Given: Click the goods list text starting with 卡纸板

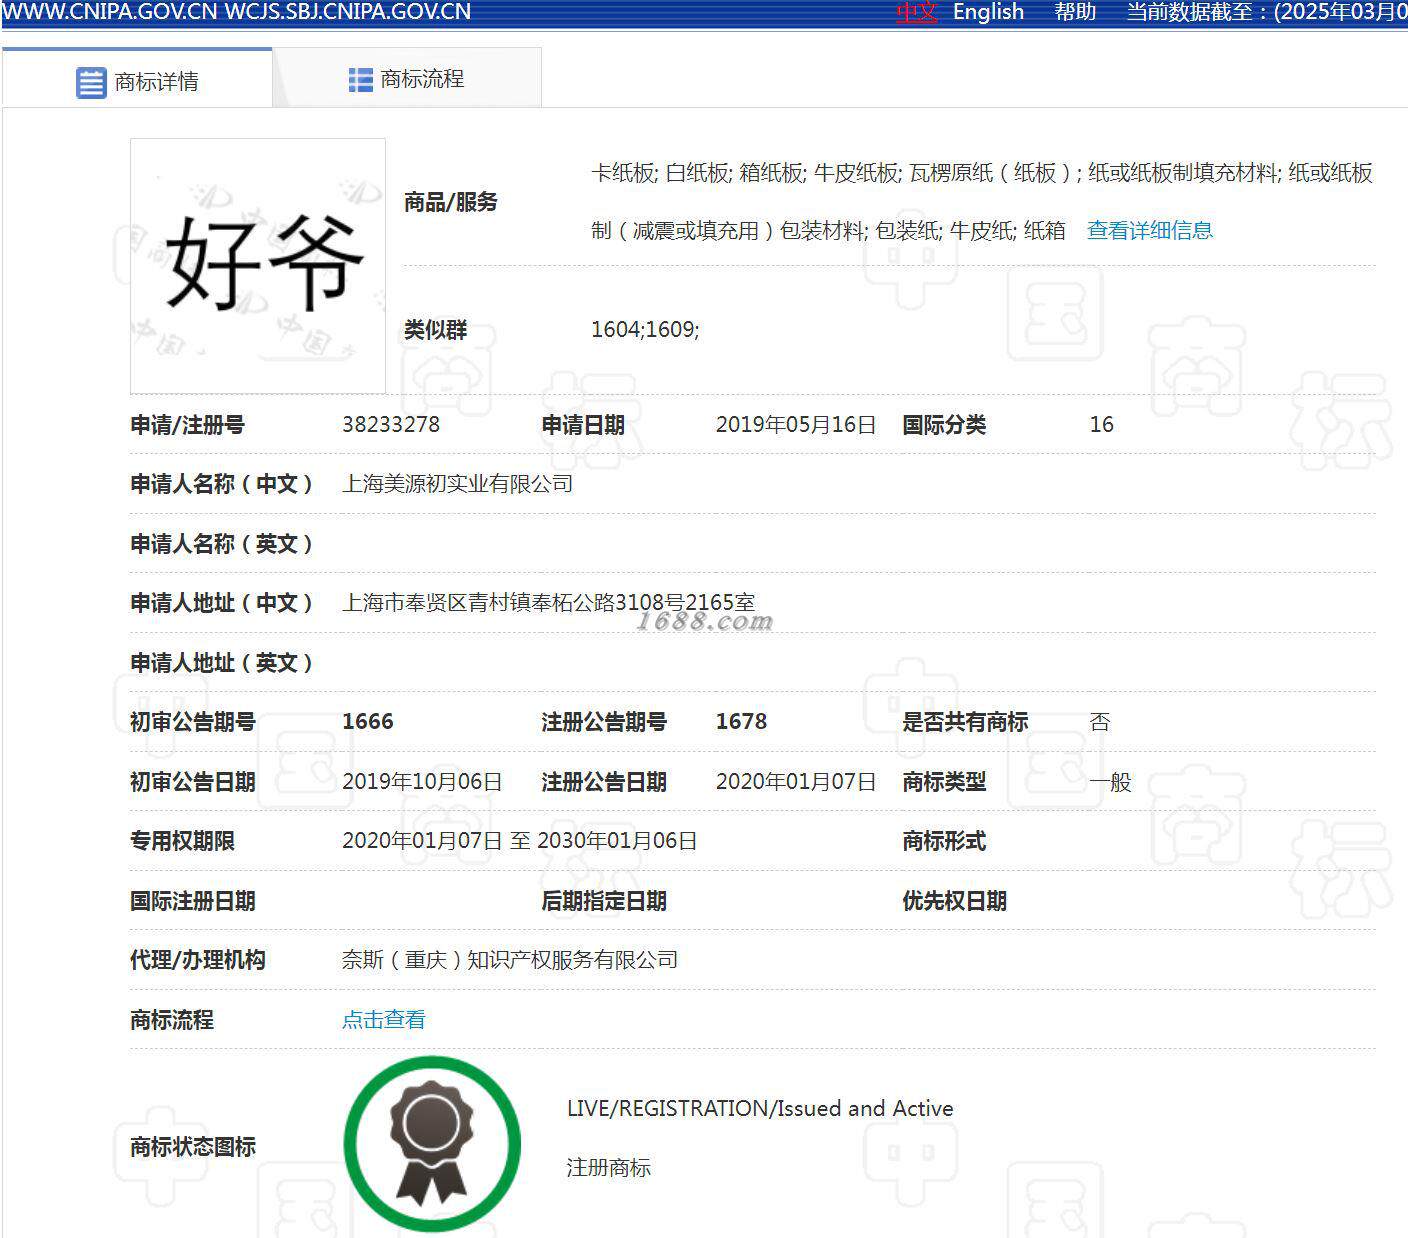Looking at the screenshot, I should [x=982, y=201].
